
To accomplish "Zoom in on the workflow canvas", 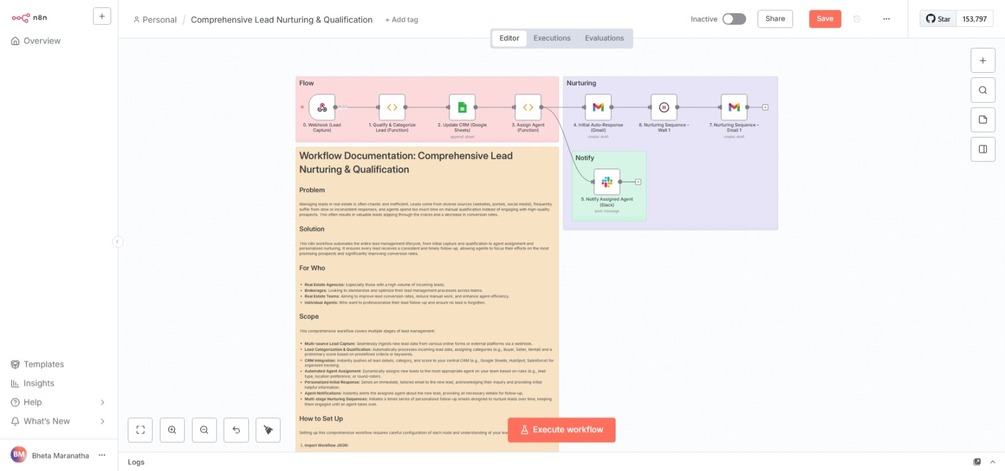I will click(x=172, y=430).
